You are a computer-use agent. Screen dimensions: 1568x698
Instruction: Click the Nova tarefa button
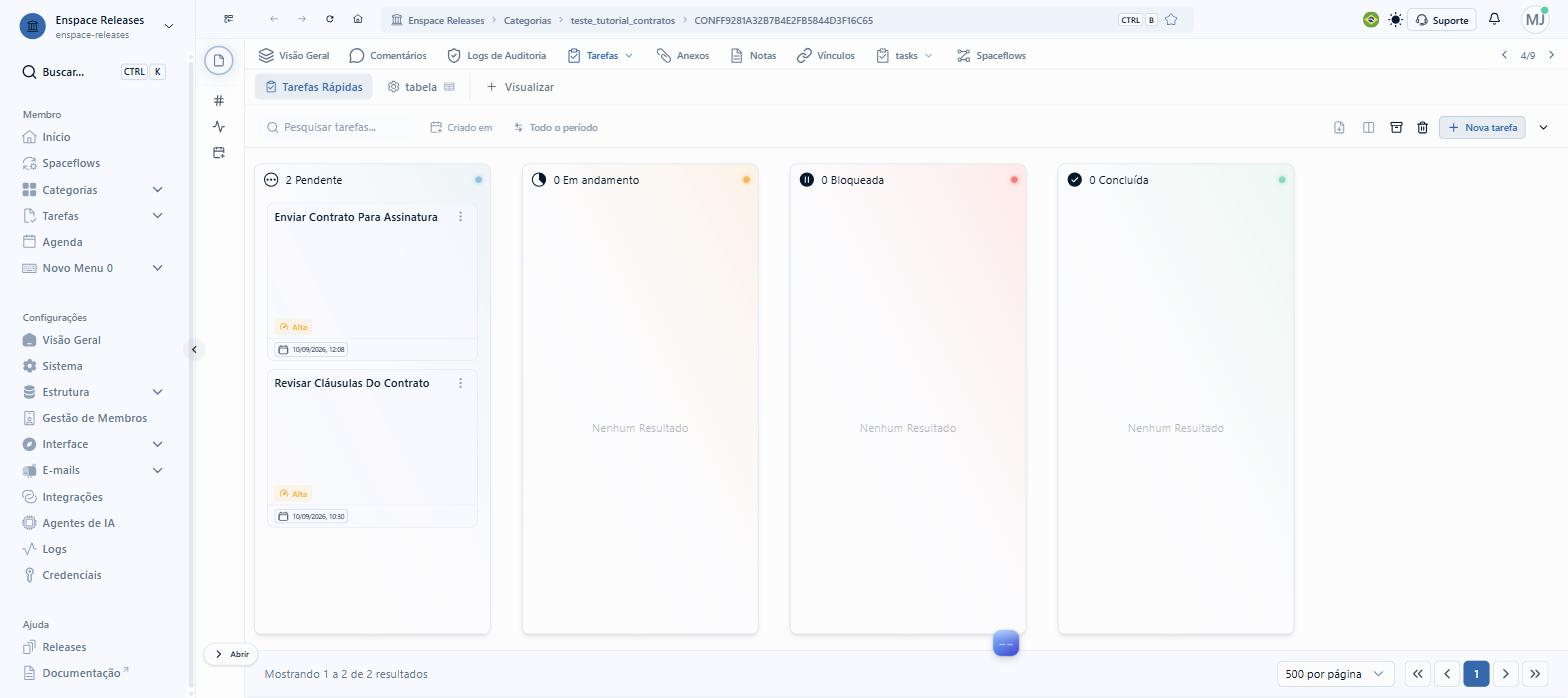1482,127
